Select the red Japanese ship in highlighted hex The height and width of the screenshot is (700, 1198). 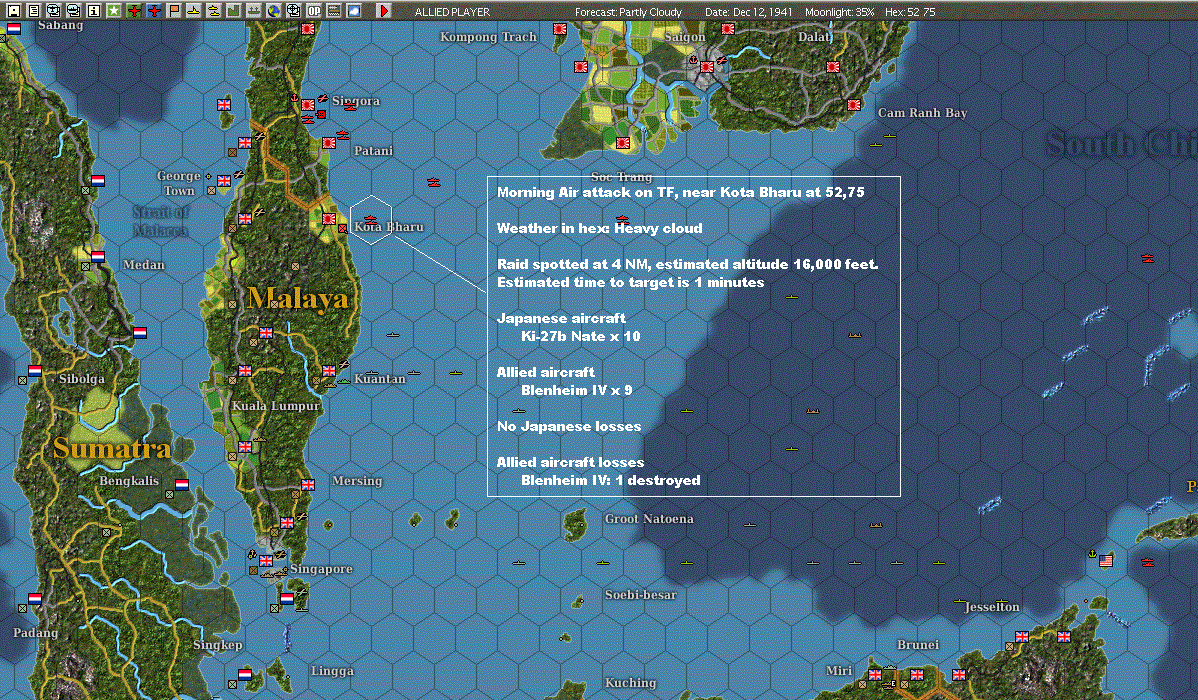370,220
